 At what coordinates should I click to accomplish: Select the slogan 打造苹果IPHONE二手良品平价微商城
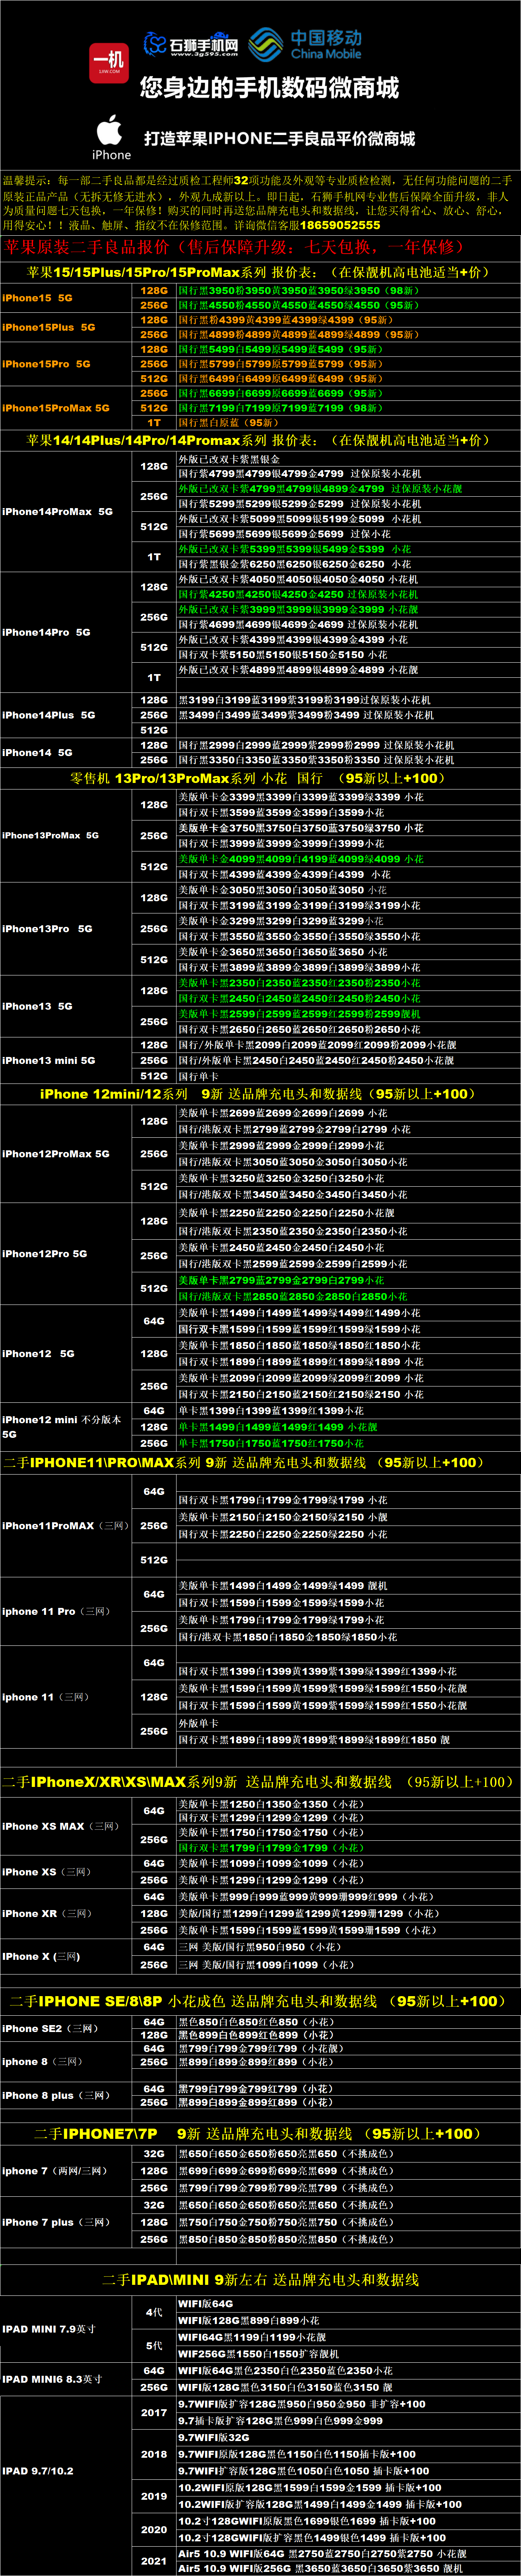(x=279, y=139)
